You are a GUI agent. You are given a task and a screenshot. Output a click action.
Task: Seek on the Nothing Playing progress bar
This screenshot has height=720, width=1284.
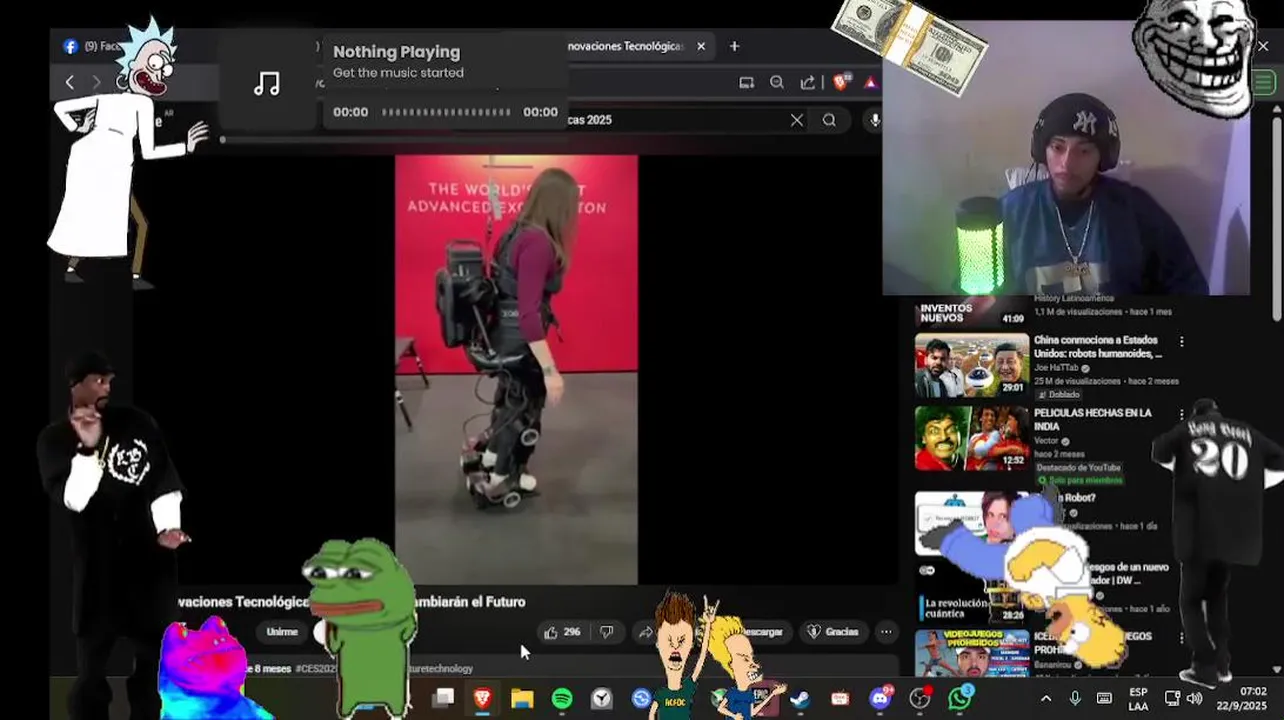[x=446, y=112]
